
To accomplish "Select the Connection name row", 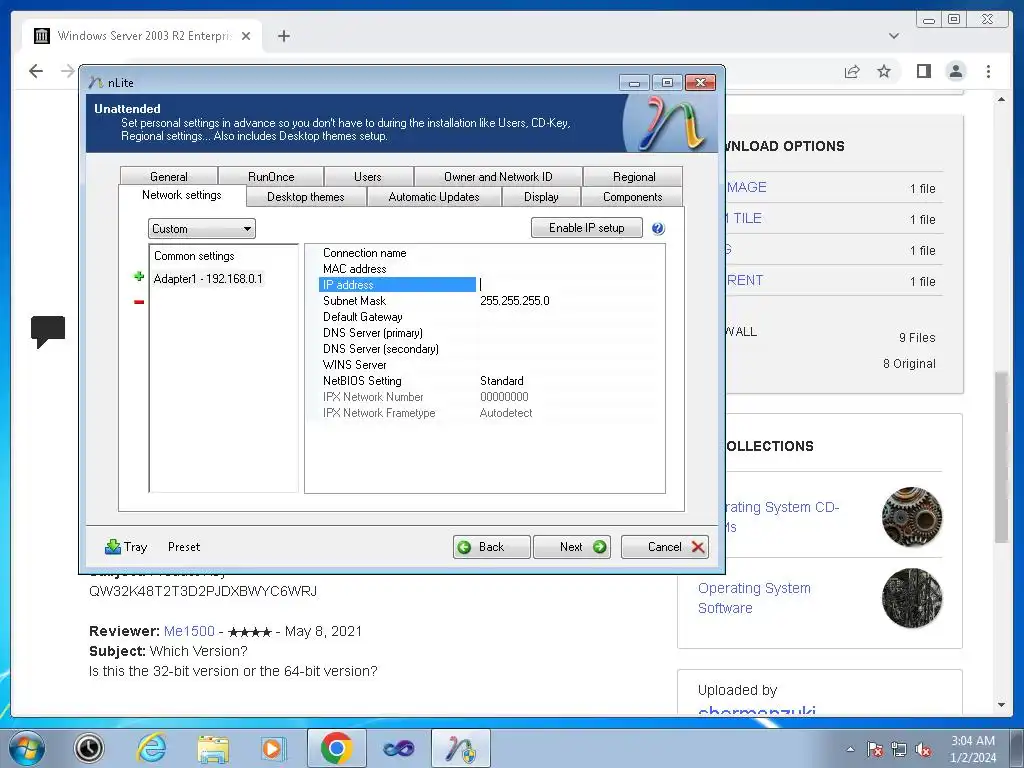I will coord(490,253).
